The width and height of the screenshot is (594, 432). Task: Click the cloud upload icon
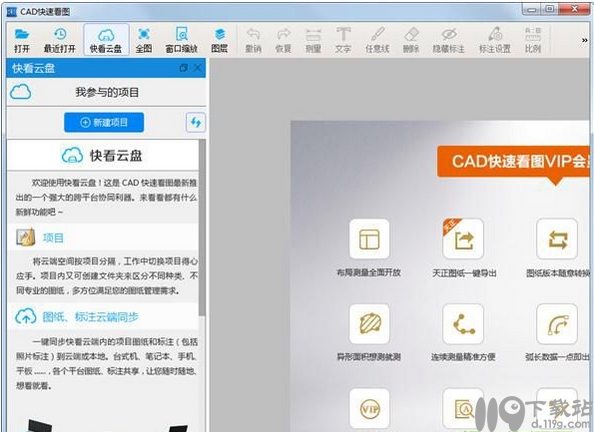25,316
